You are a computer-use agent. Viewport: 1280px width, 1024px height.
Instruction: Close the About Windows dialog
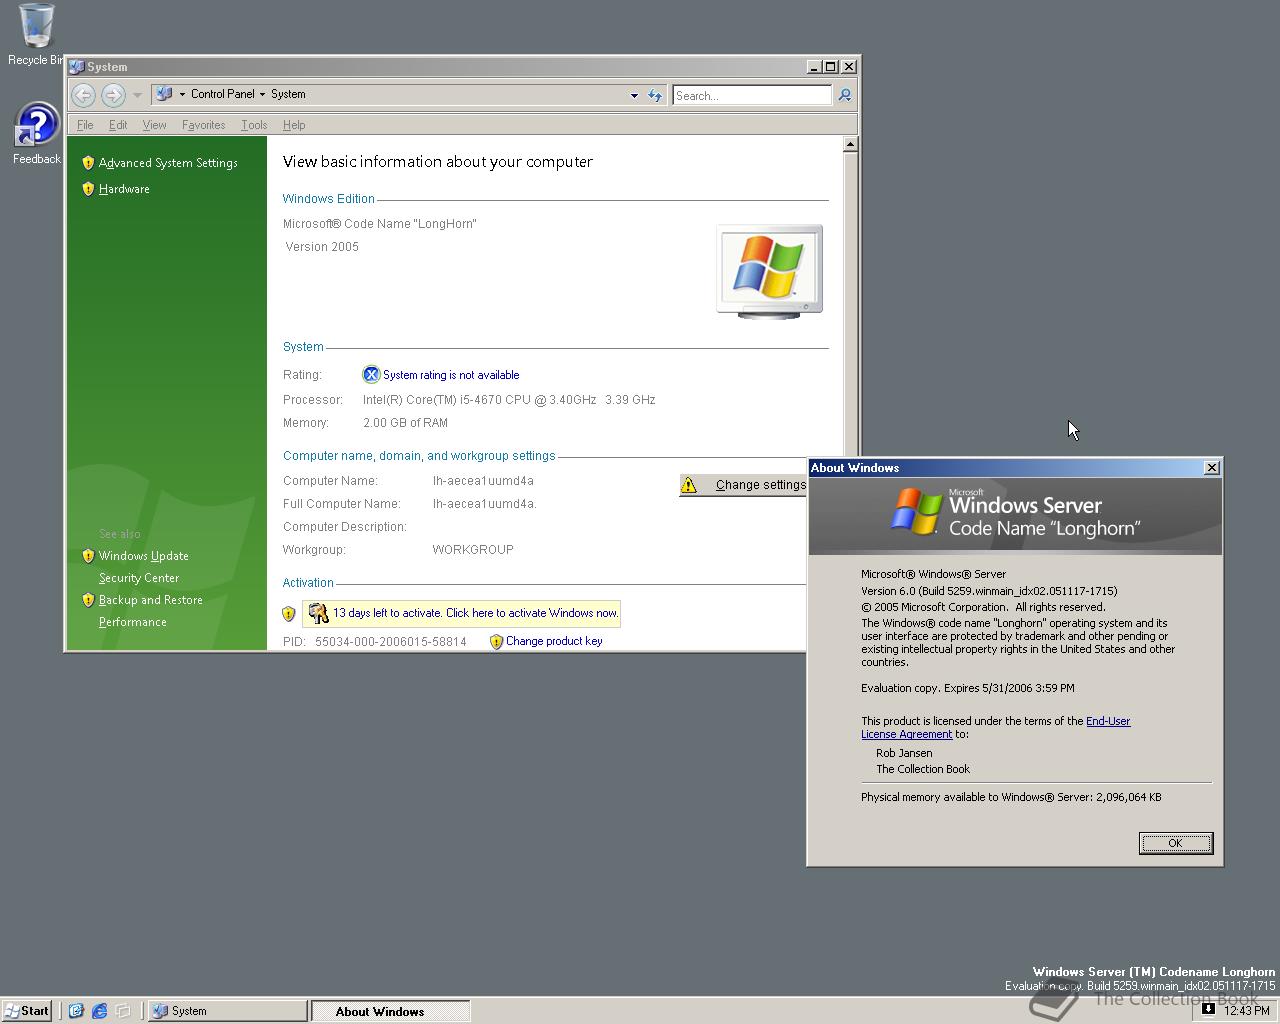click(x=1212, y=468)
